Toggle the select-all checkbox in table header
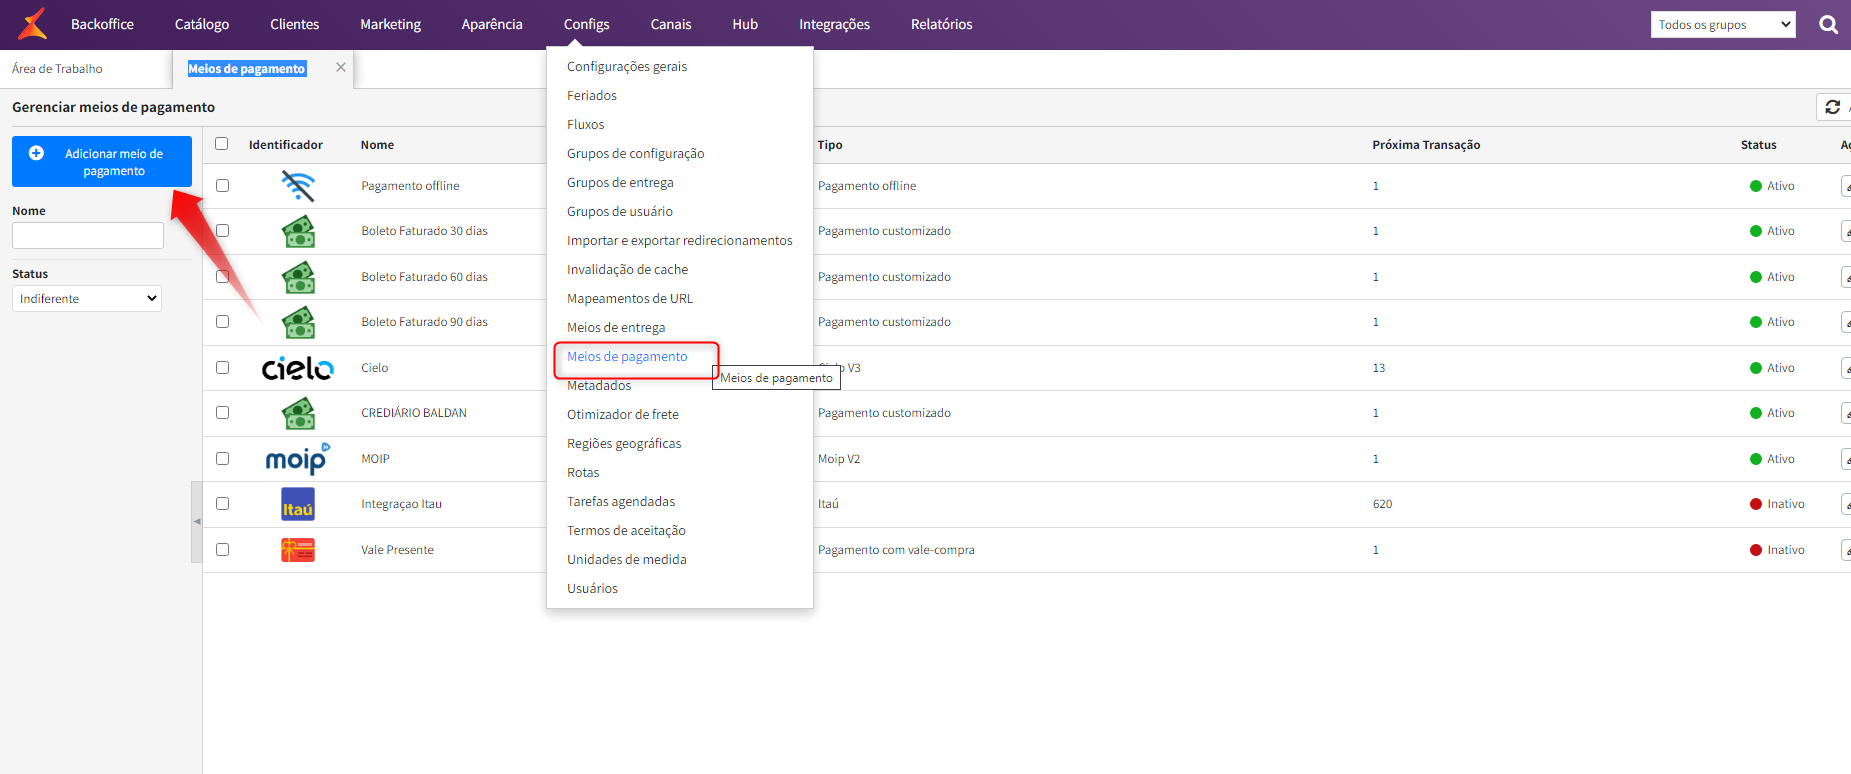Viewport: 1851px width, 774px height. pyautogui.click(x=222, y=144)
